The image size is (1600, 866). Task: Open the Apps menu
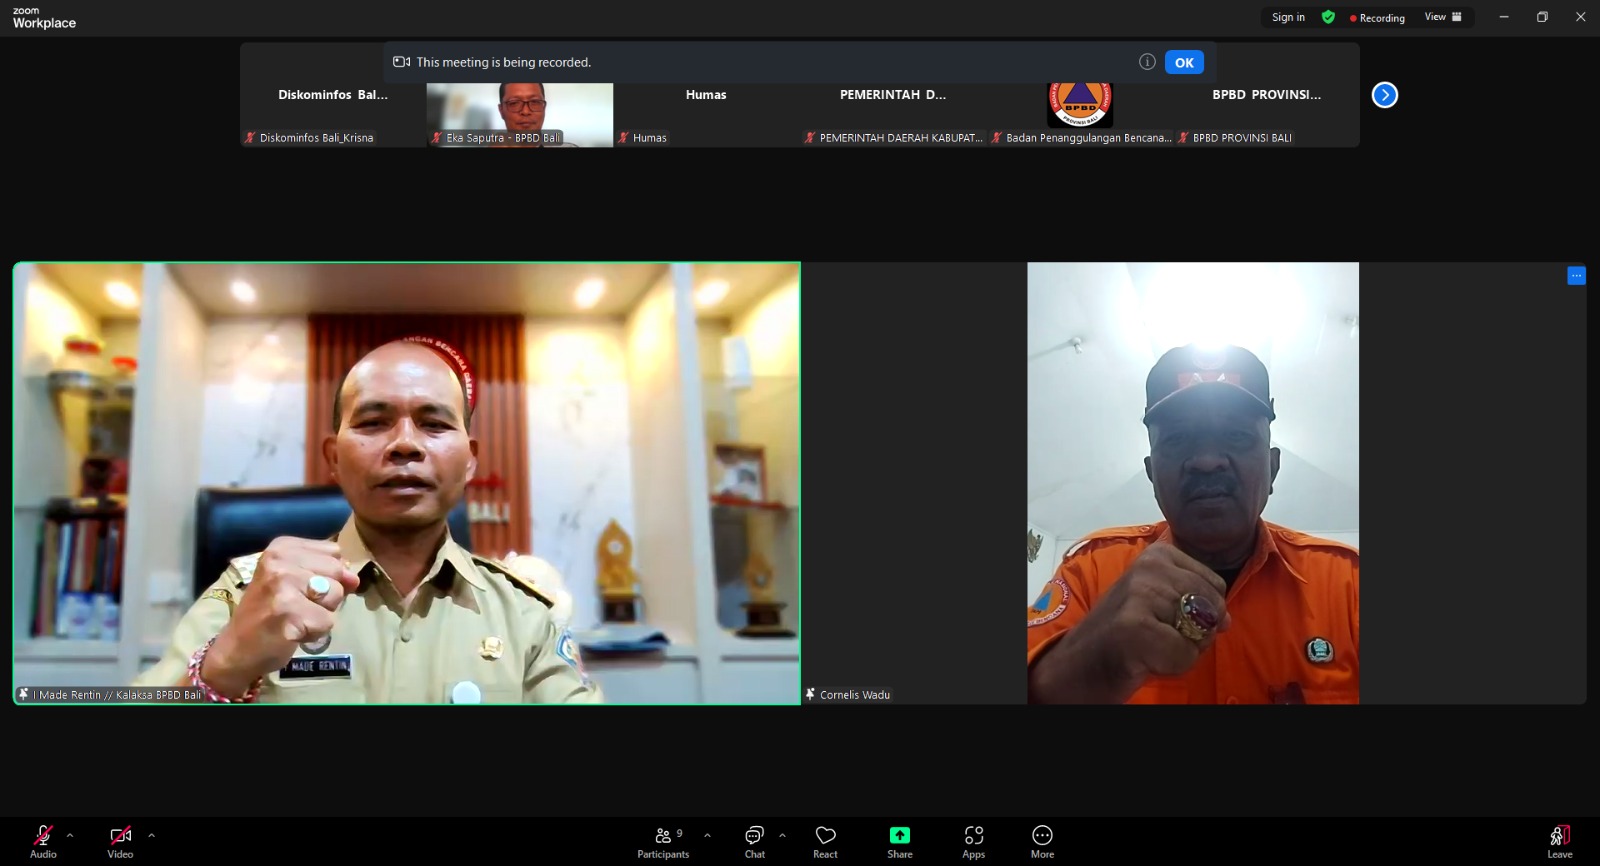973,840
